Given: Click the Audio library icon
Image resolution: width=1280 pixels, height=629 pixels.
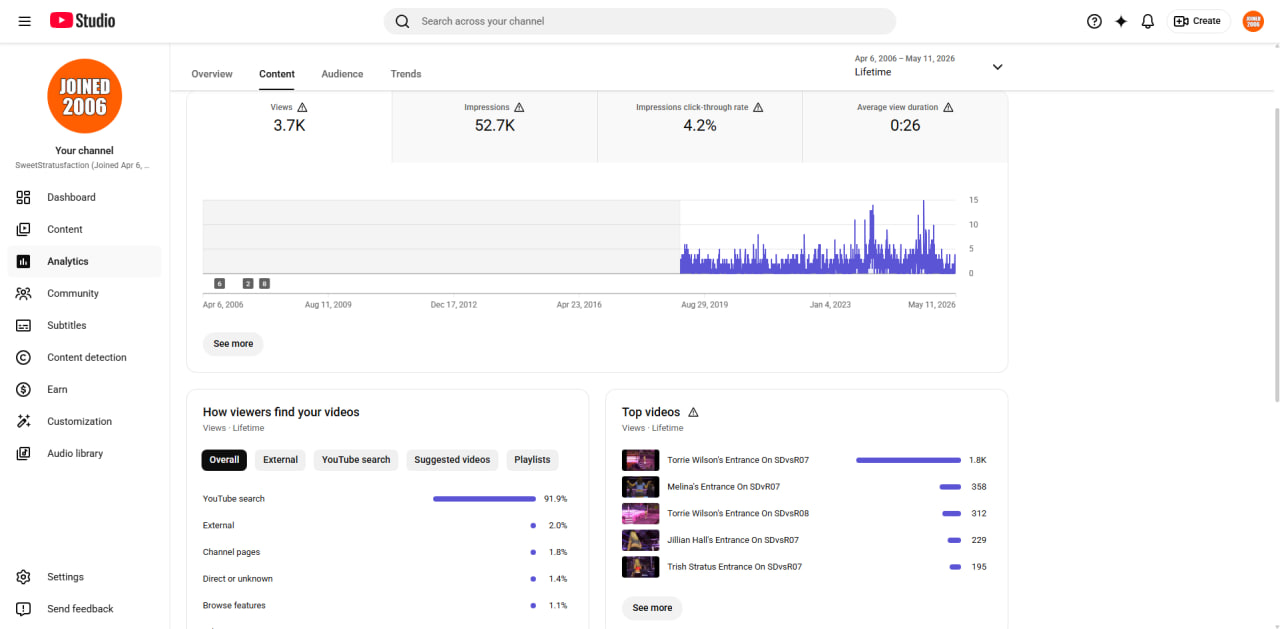Looking at the screenshot, I should [24, 453].
